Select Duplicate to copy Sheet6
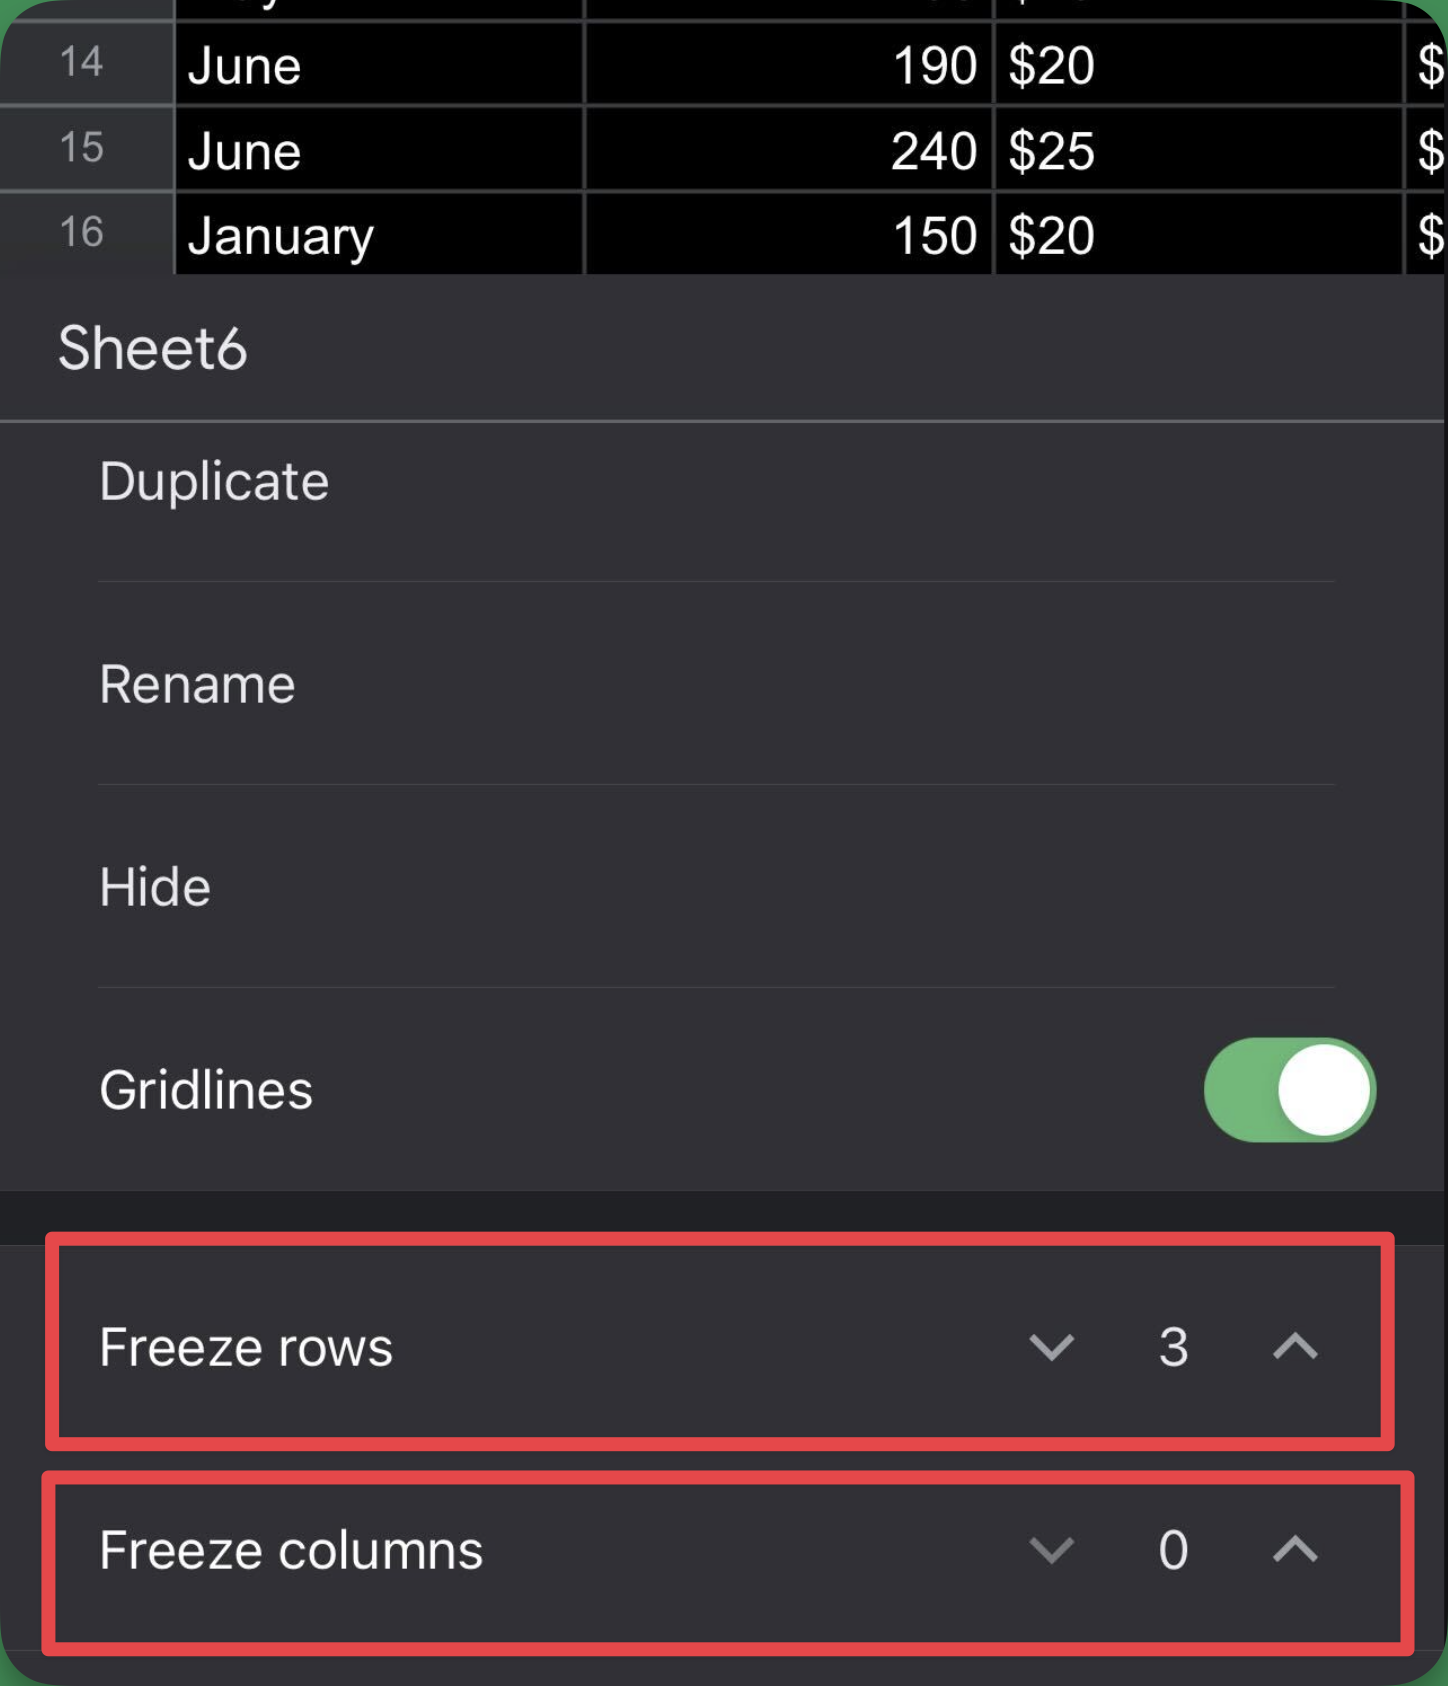Screen dimensions: 1448x1686 click(x=213, y=482)
